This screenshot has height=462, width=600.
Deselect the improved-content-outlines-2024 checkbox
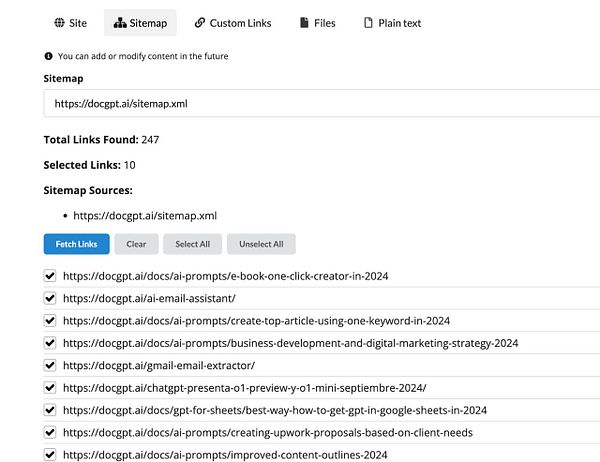tap(50, 455)
